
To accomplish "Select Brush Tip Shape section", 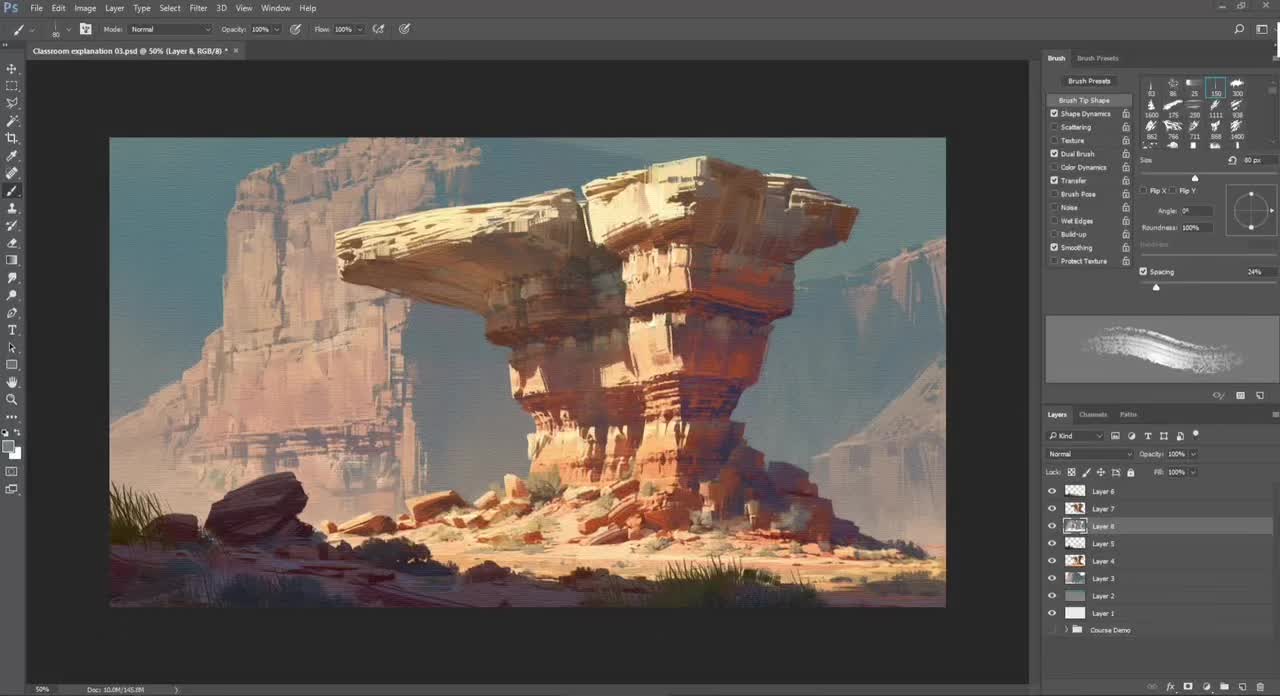I will (x=1089, y=100).
